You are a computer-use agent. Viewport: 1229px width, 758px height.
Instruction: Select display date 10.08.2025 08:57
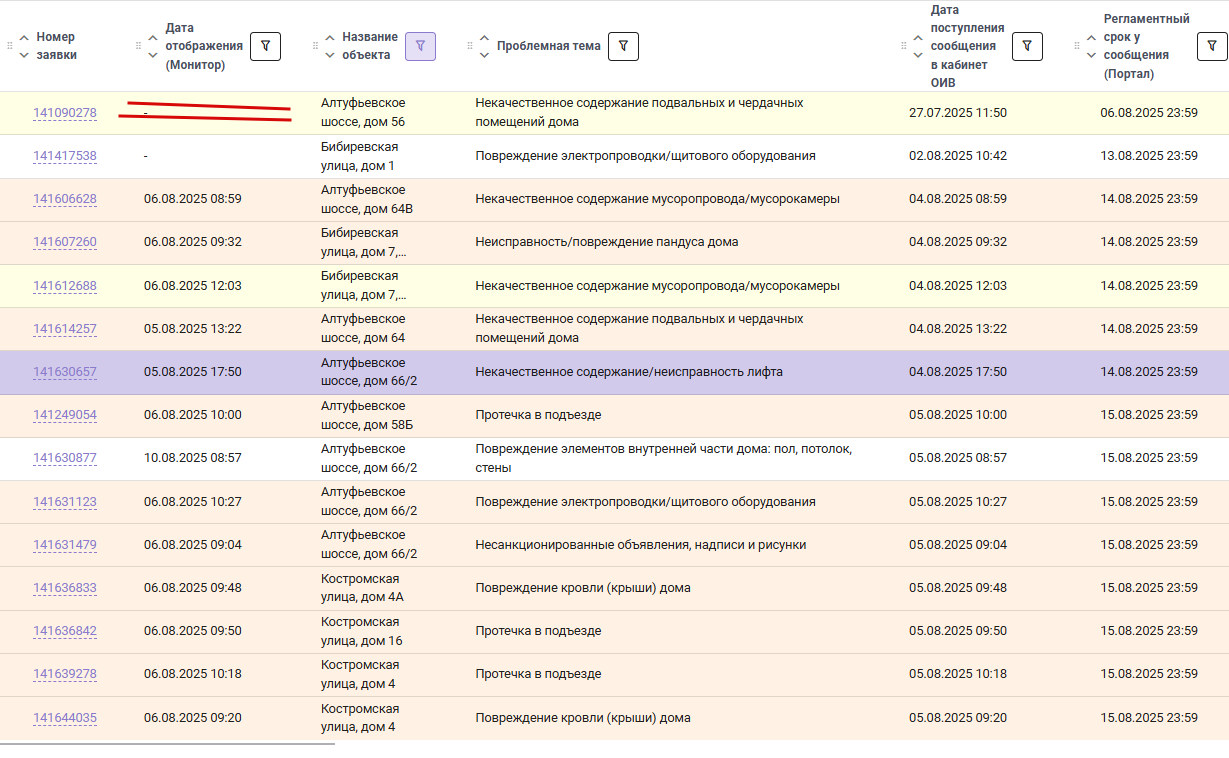tap(193, 458)
